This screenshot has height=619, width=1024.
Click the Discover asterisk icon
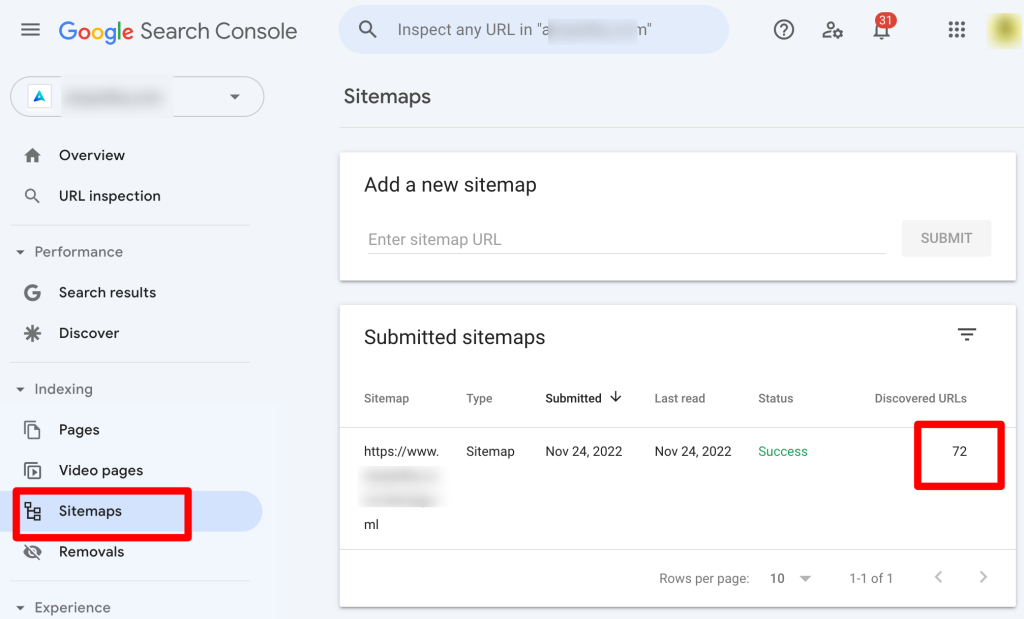32,333
